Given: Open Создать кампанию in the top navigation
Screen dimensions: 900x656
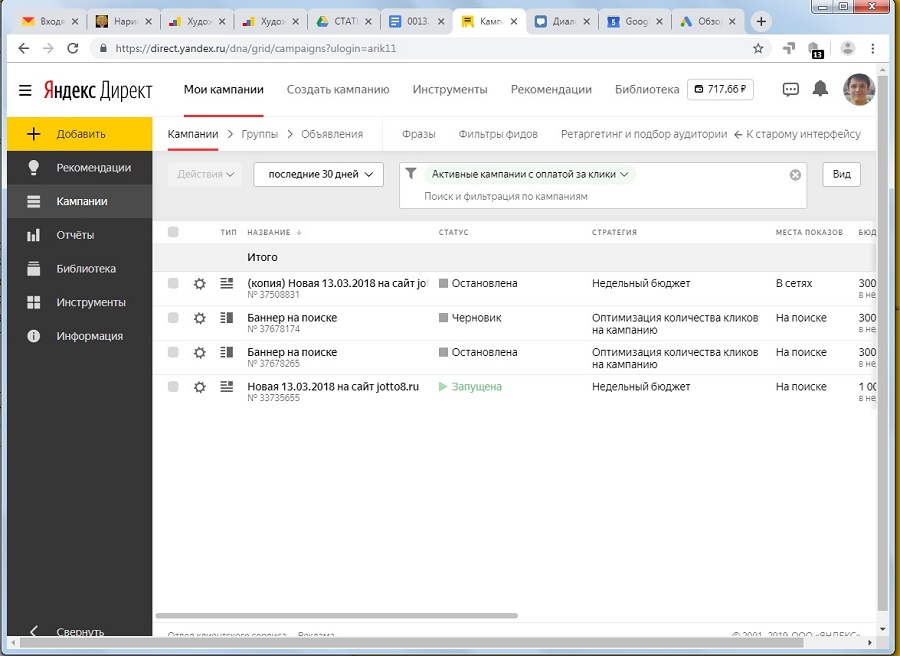Looking at the screenshot, I should [x=338, y=90].
